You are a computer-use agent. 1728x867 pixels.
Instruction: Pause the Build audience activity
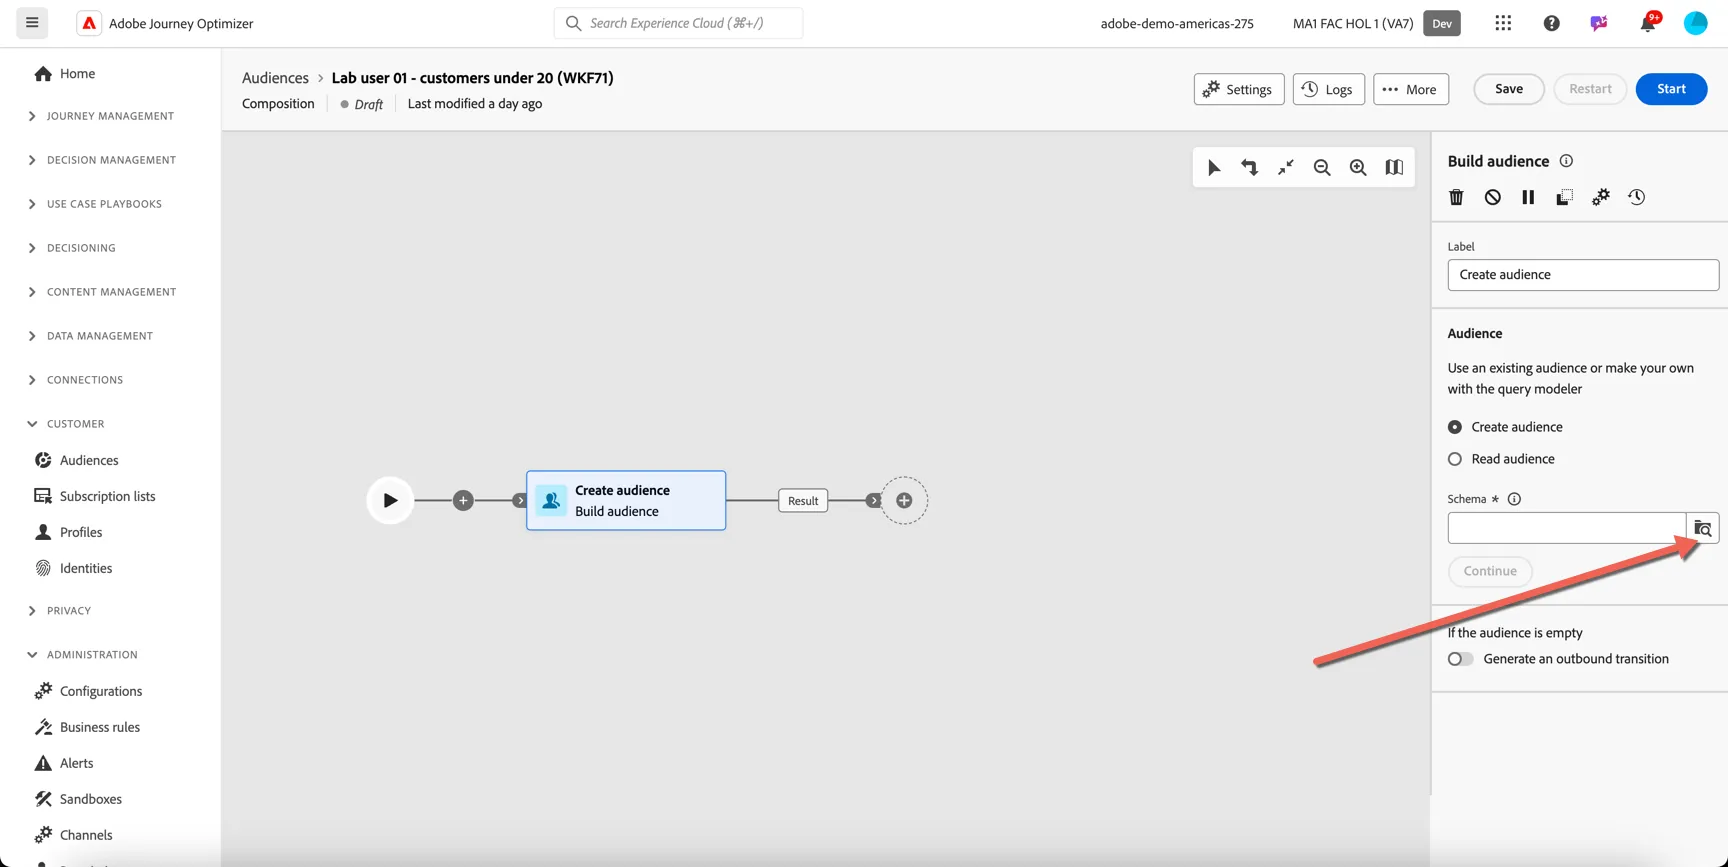click(1528, 197)
